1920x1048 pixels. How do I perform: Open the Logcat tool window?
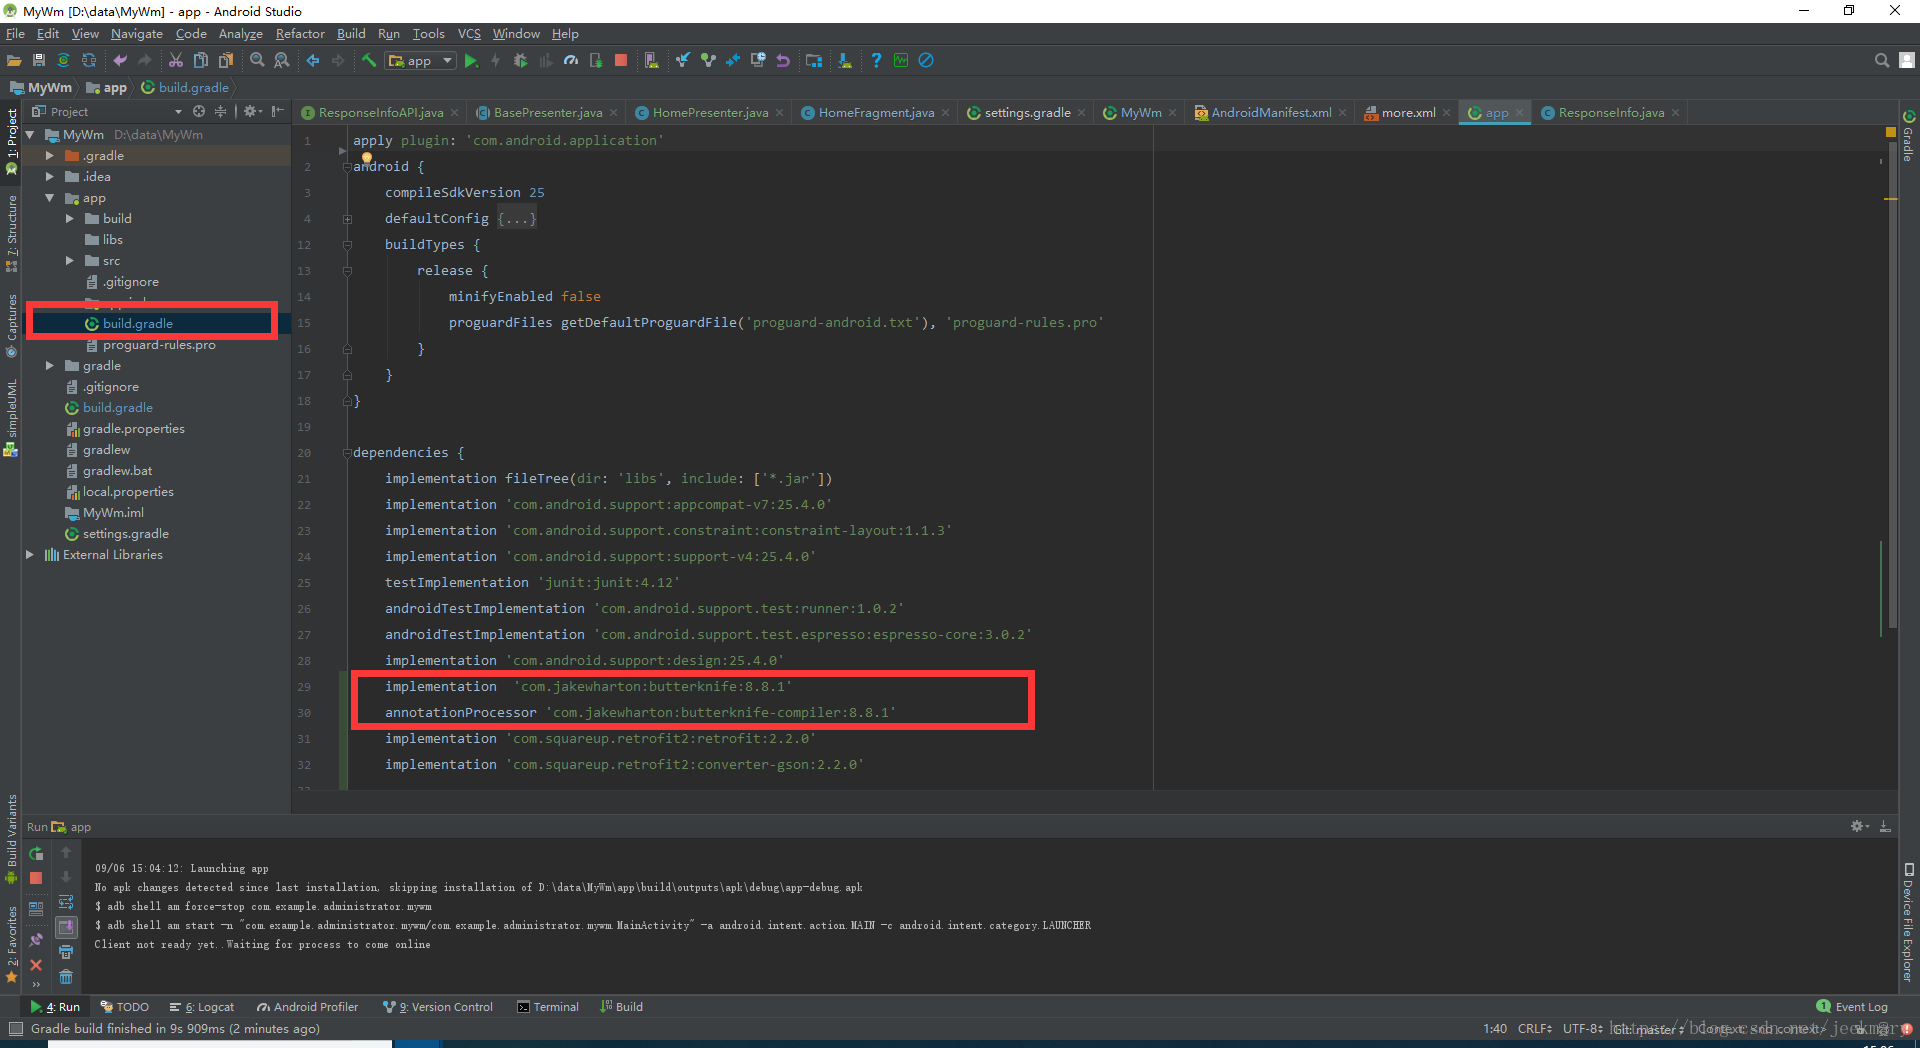coord(202,1007)
